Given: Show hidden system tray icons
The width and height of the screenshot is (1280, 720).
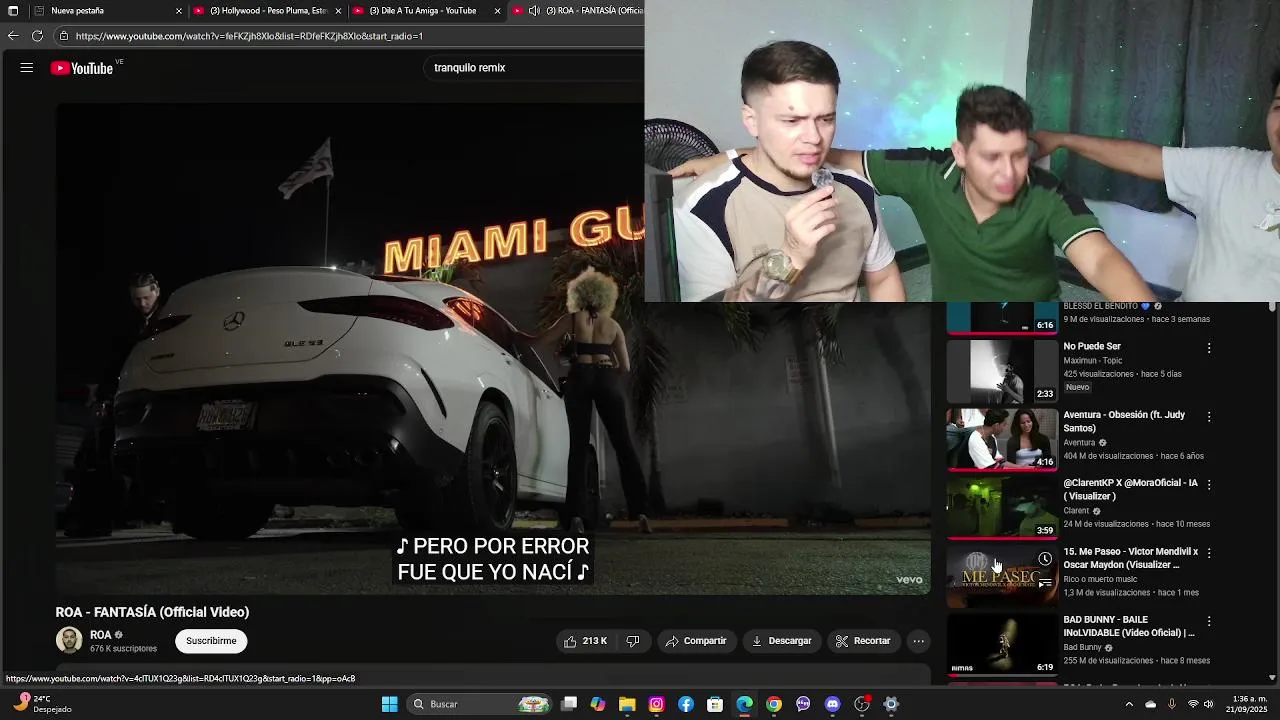Looking at the screenshot, I should 1129,704.
